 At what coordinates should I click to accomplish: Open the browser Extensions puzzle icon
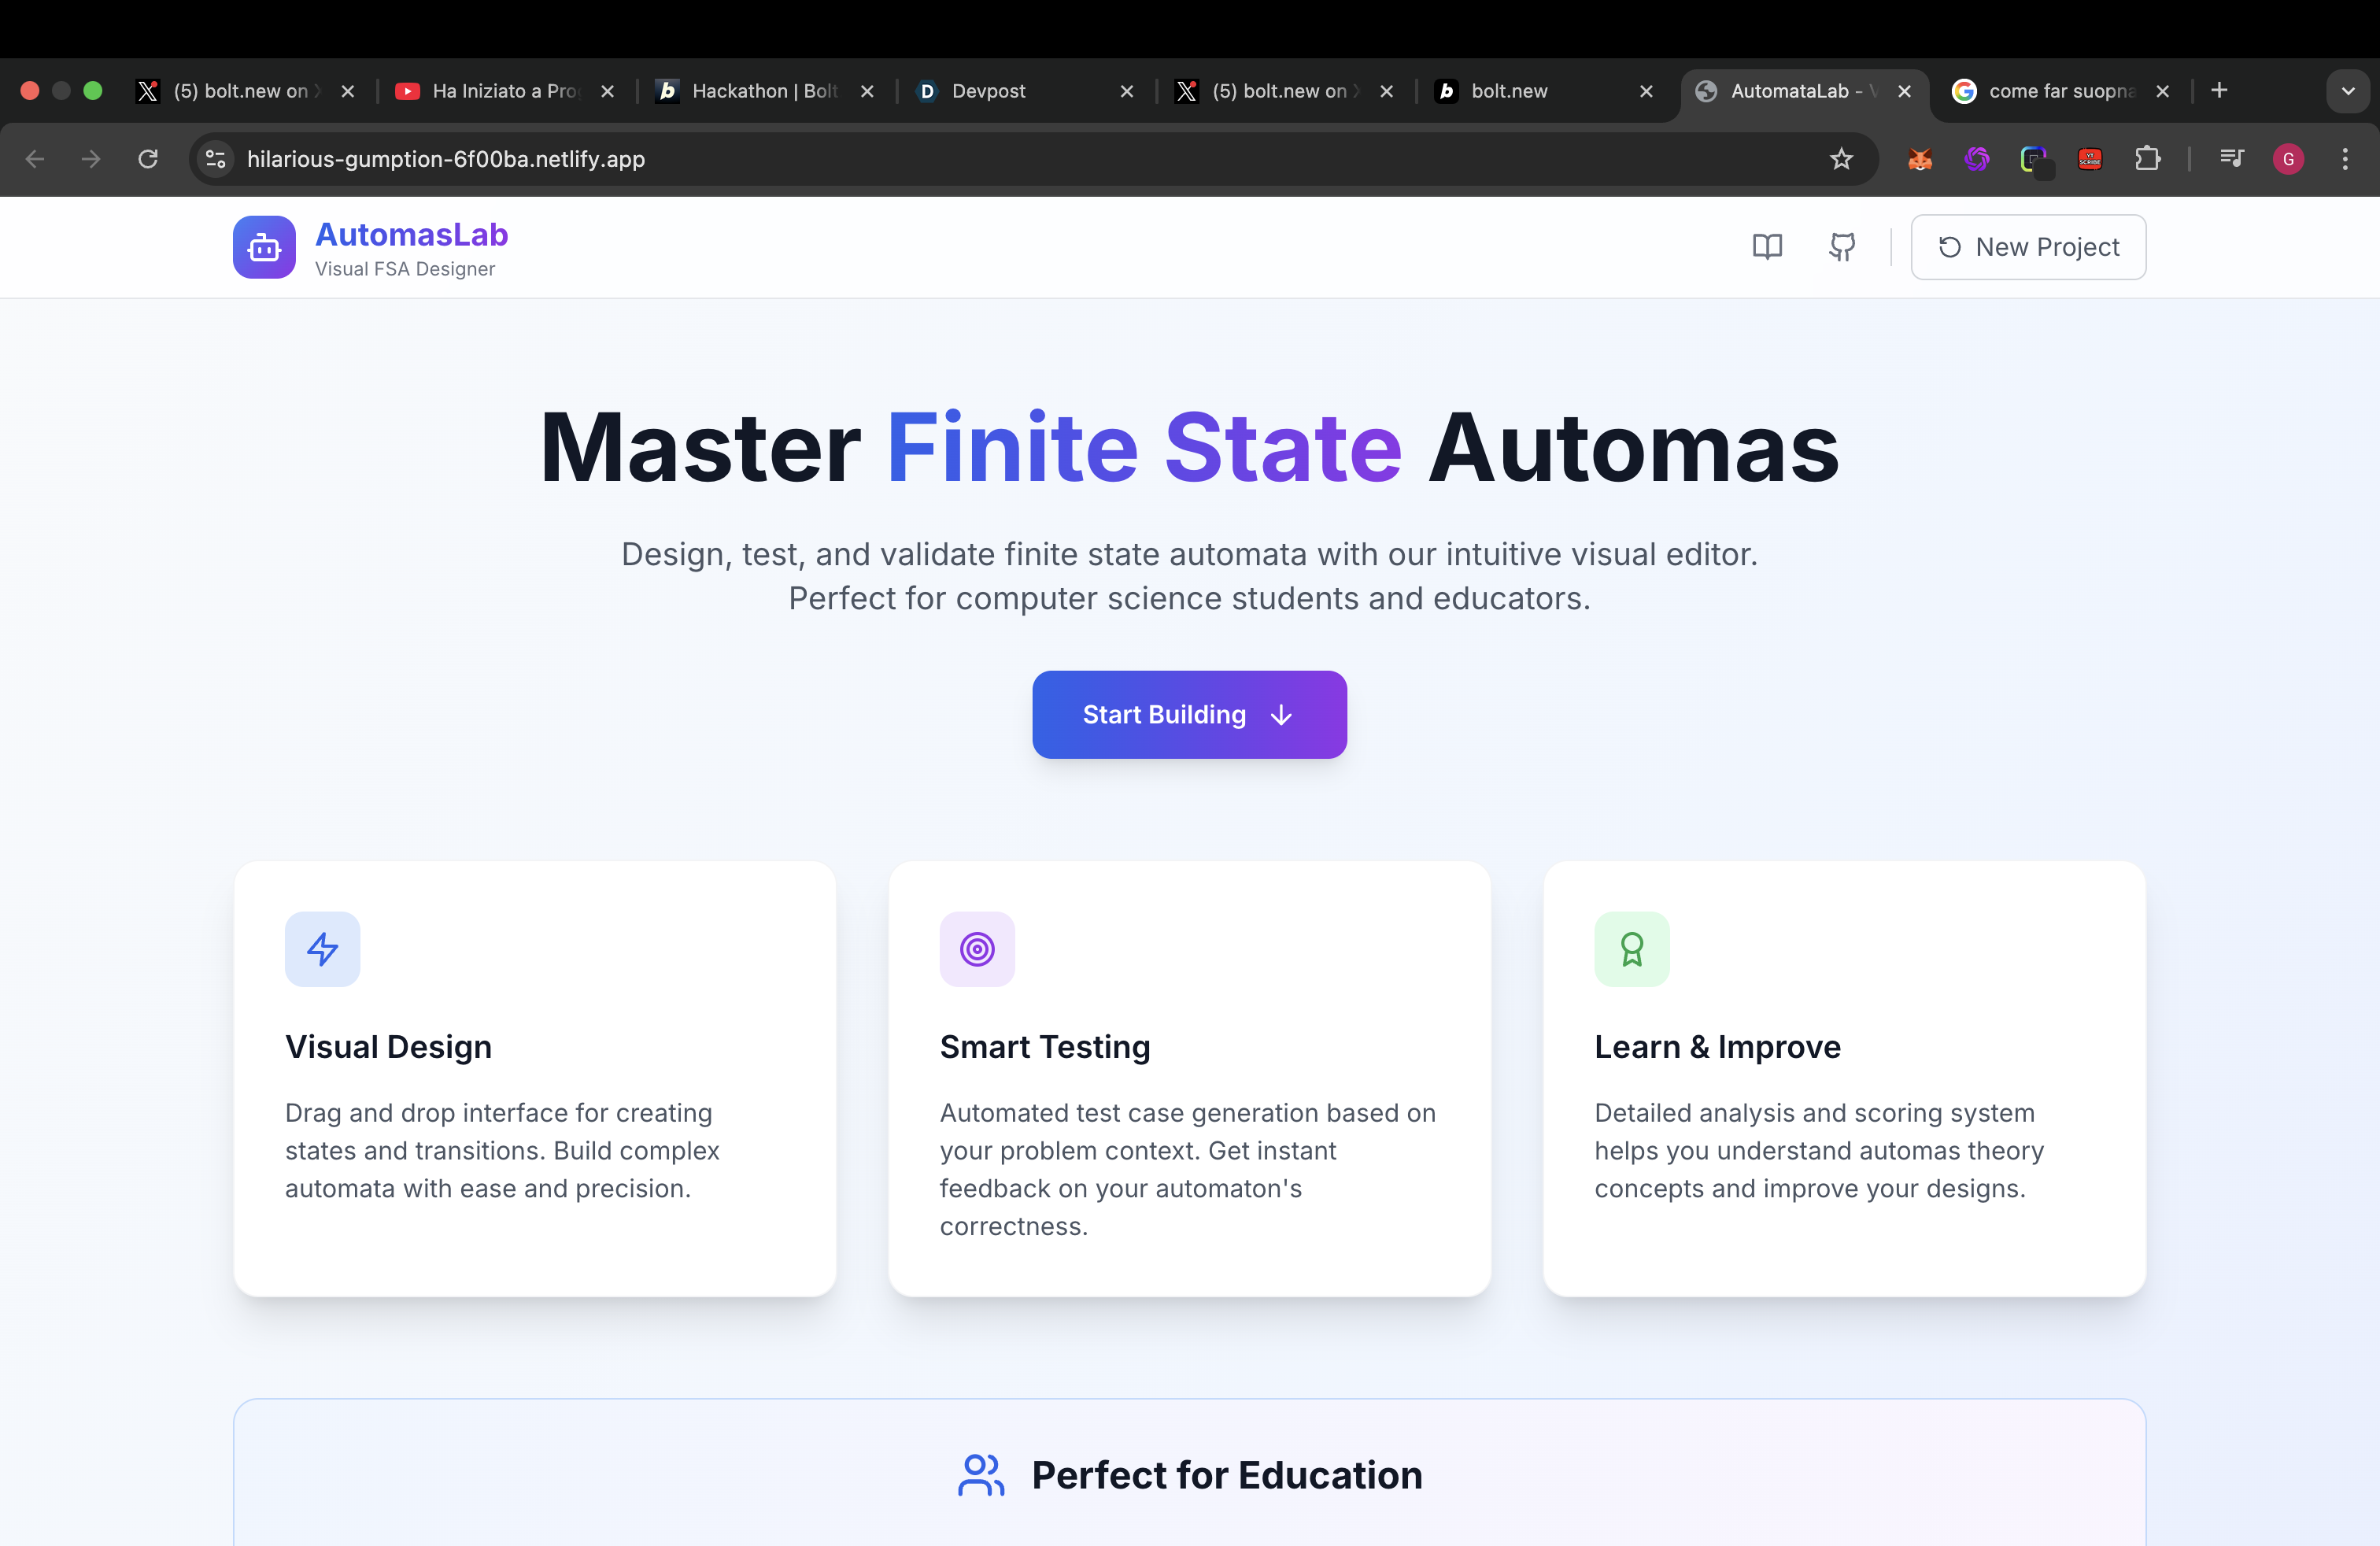click(2147, 159)
